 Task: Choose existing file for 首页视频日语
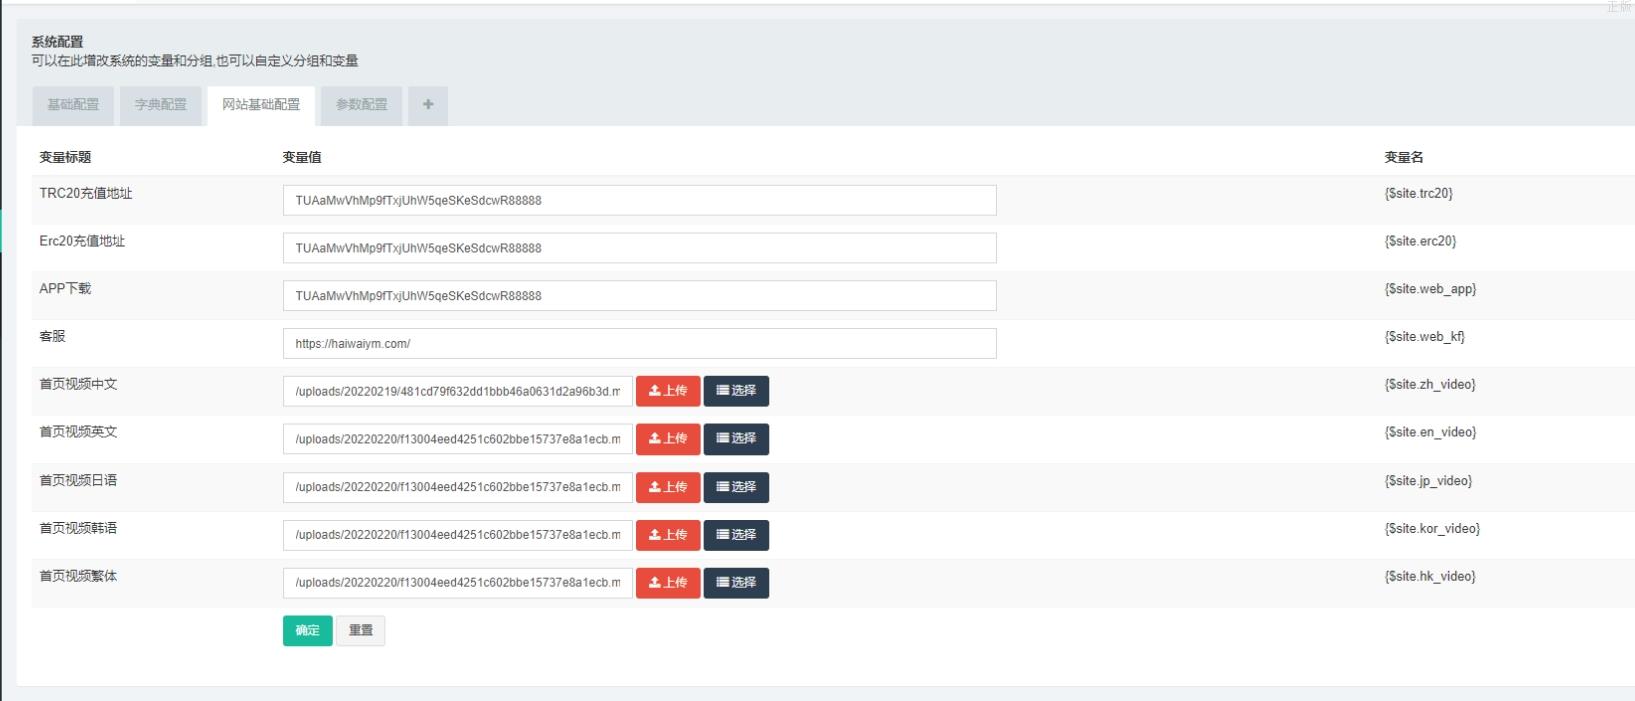coord(736,487)
